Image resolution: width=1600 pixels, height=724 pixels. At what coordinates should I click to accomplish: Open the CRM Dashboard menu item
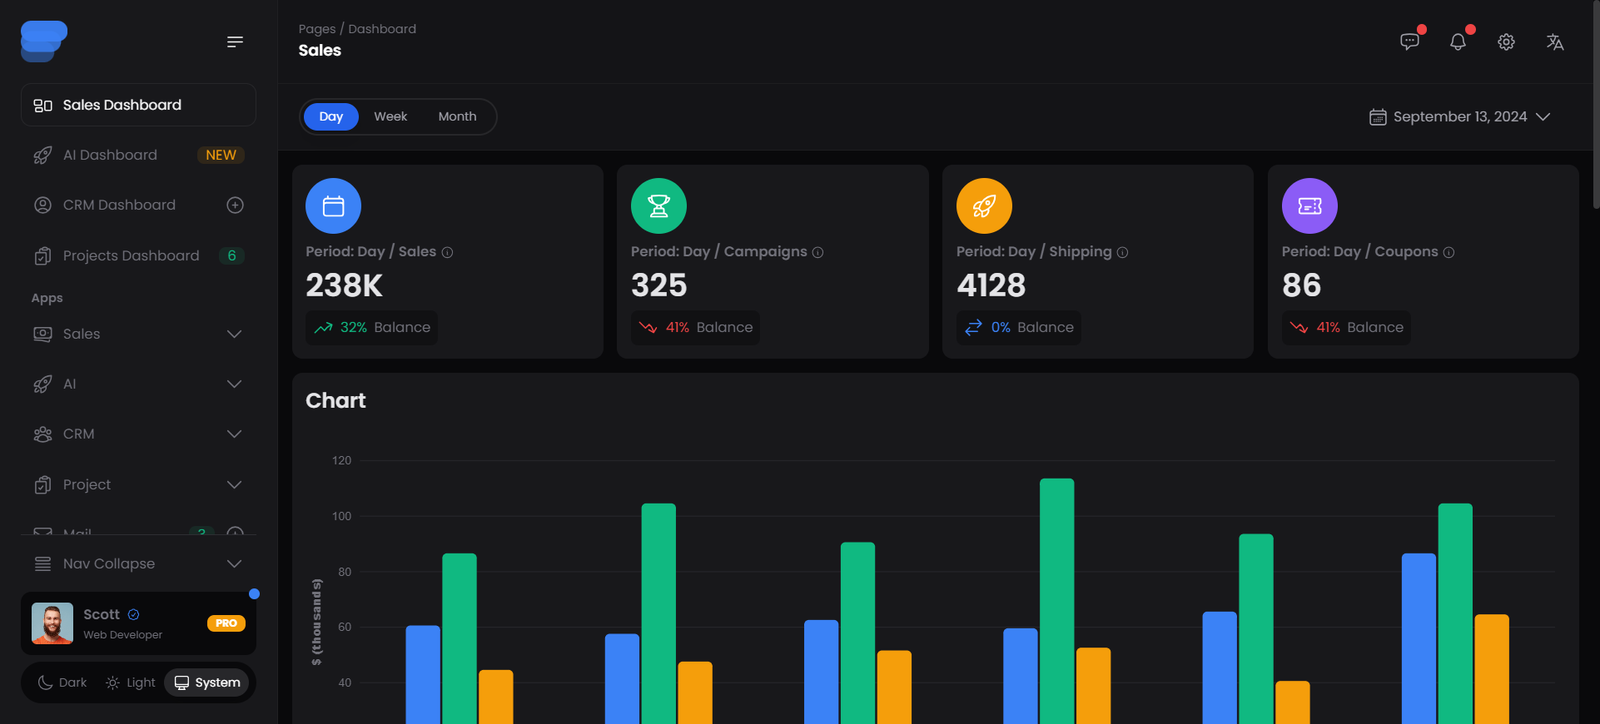(x=138, y=205)
